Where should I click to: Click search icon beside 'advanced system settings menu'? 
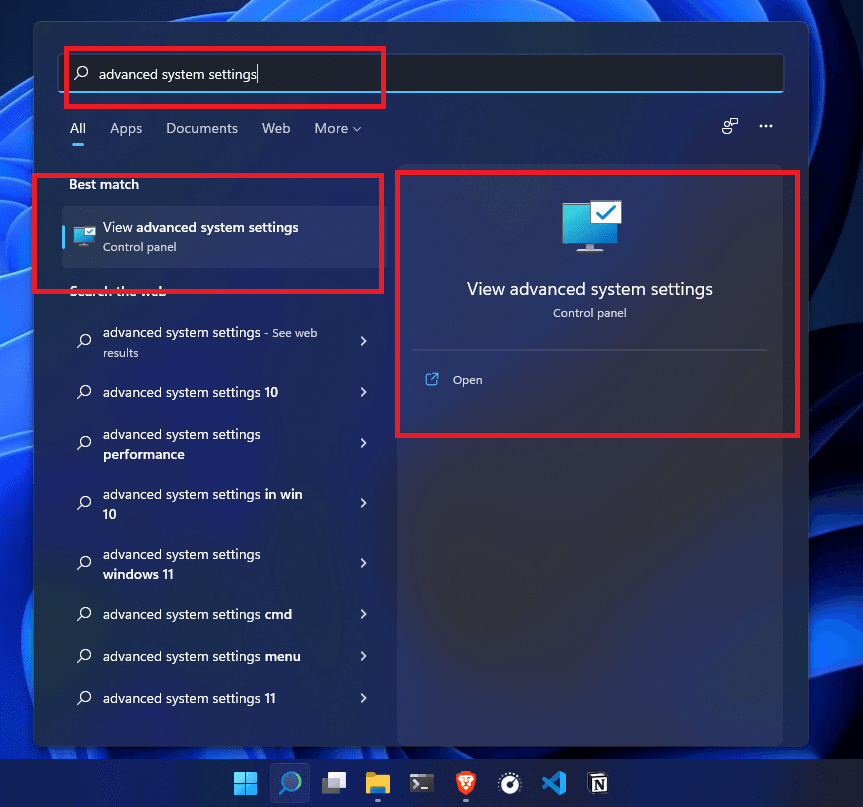pos(84,656)
